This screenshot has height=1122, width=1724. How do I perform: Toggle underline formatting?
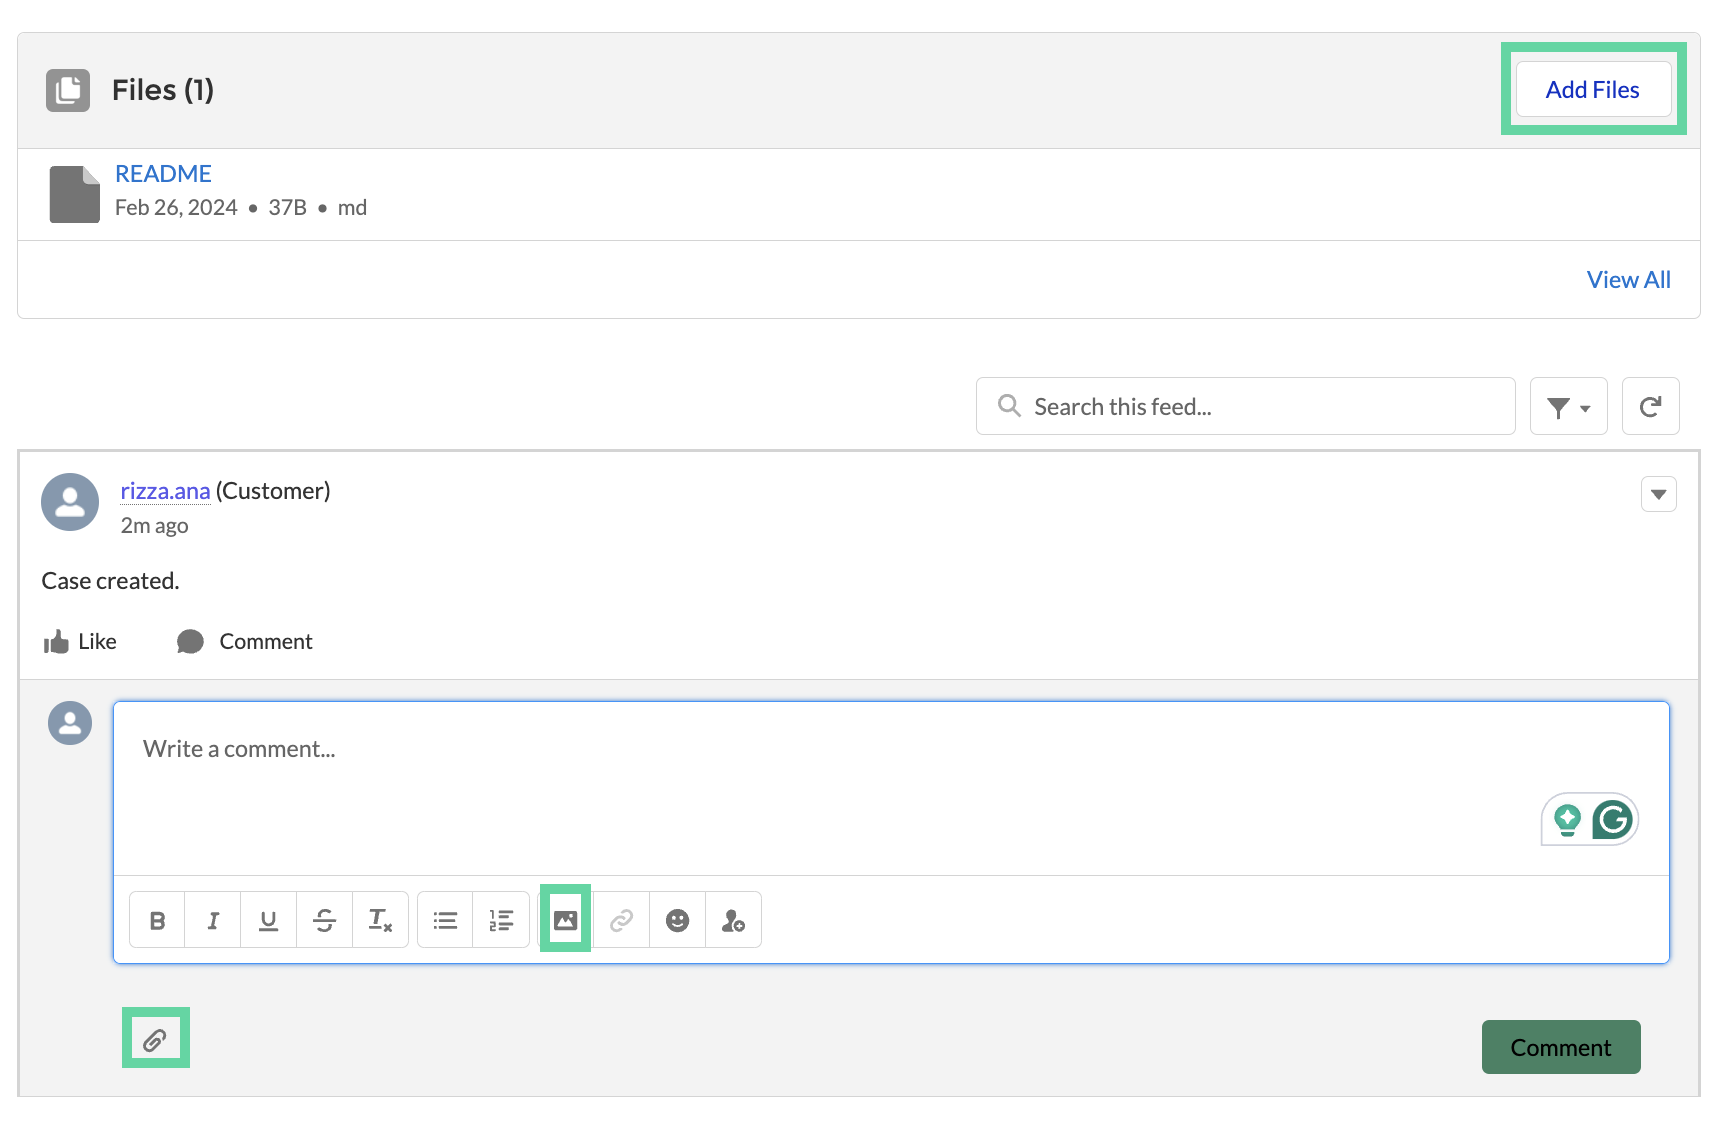[x=268, y=919]
